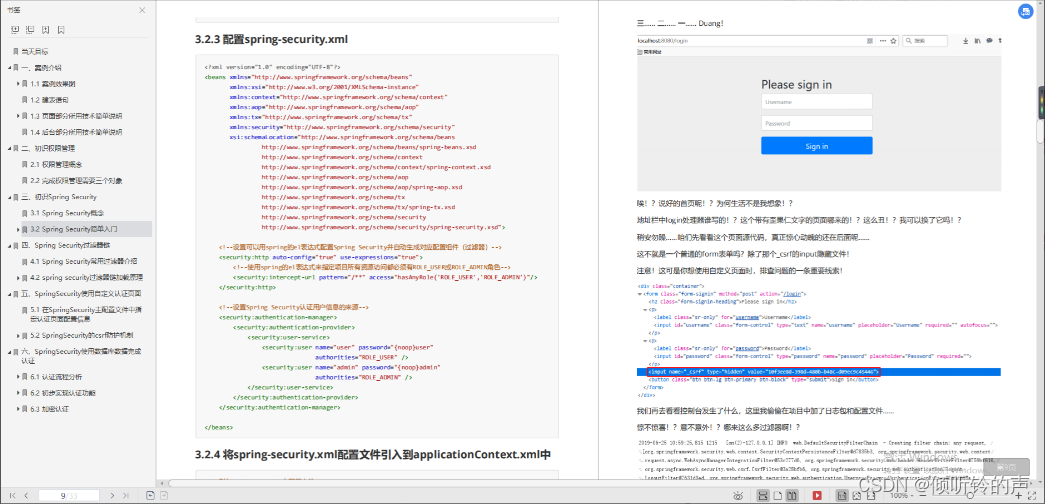Click the Please sign in heading
Image resolution: width=1045 pixels, height=504 pixels.
[796, 85]
